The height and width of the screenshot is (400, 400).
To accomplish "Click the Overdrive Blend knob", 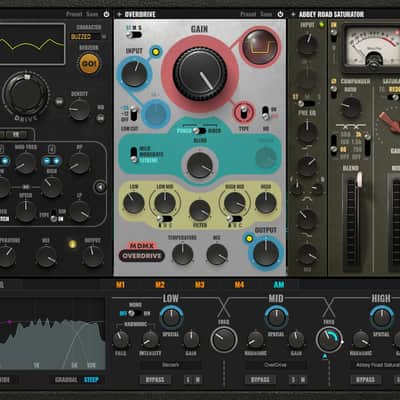I will tap(200, 165).
